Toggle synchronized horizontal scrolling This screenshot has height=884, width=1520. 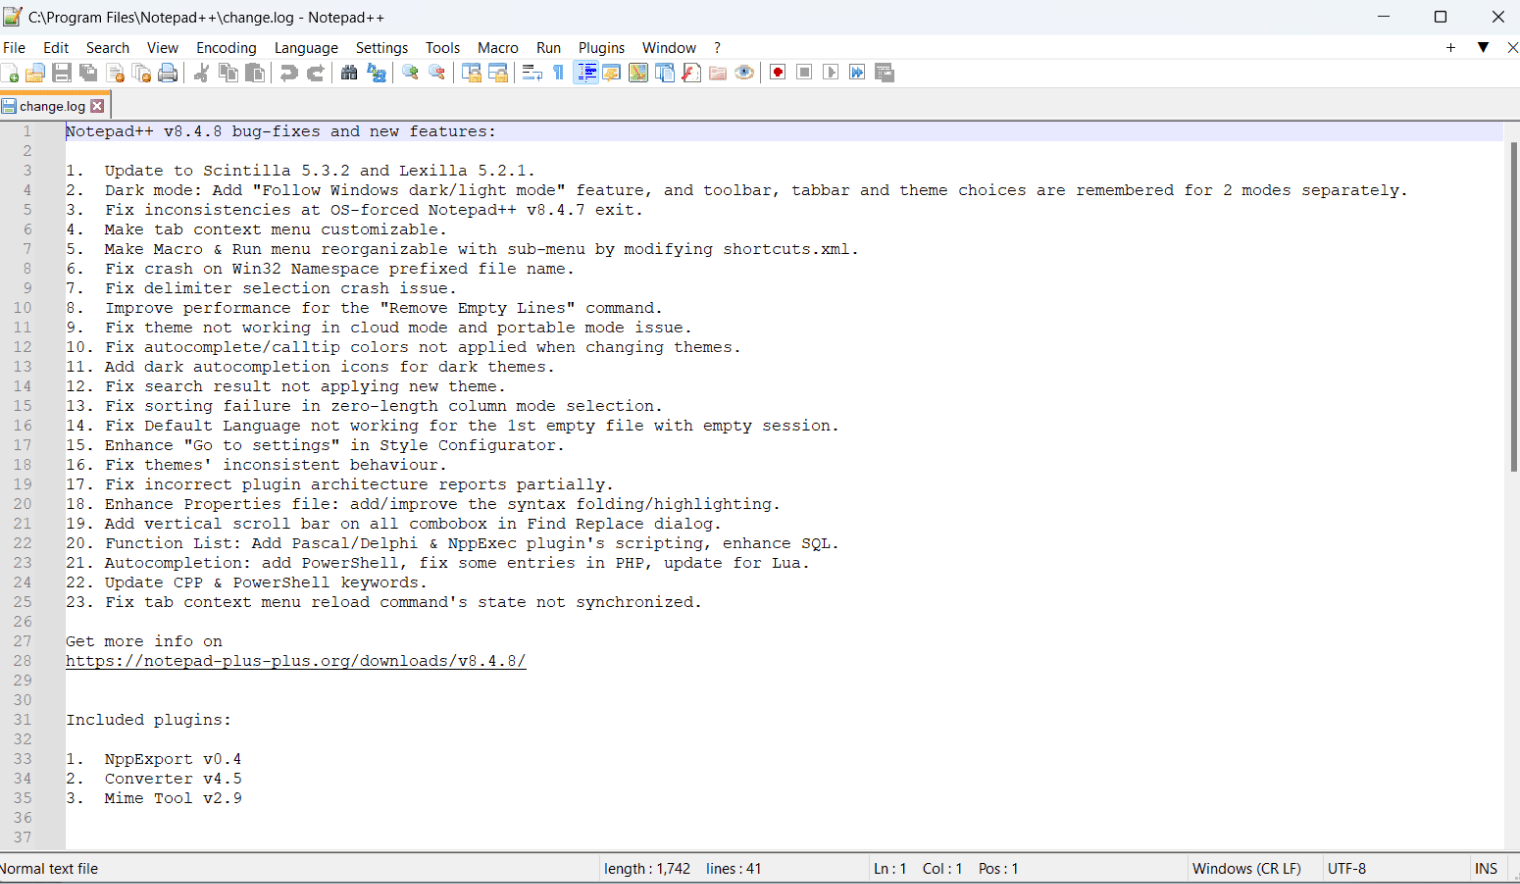point(498,73)
